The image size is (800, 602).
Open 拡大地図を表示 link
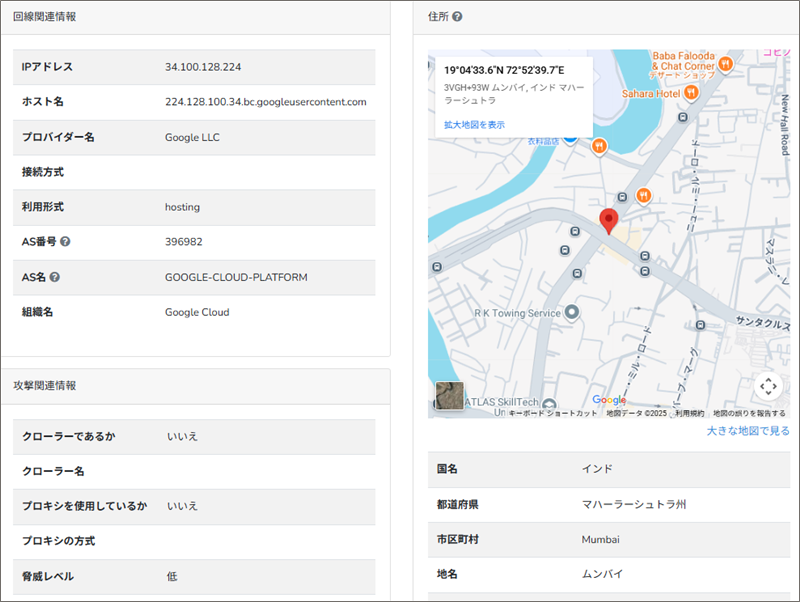474,125
